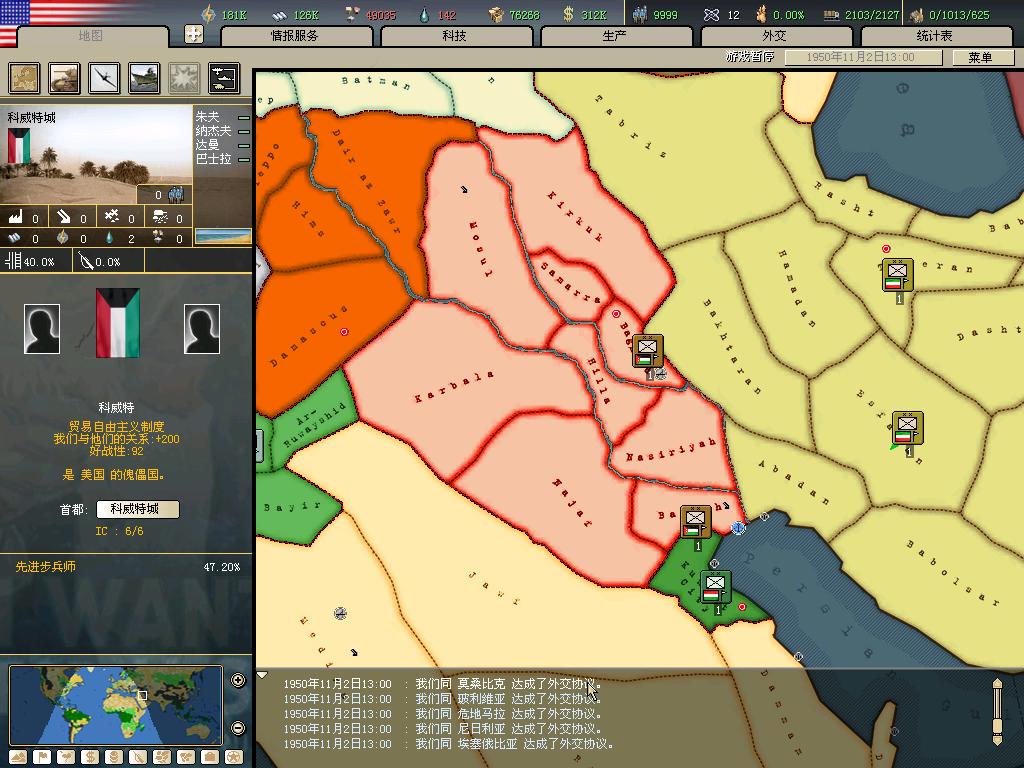Switch to the 地图 tab
The height and width of the screenshot is (768, 1024).
point(91,36)
